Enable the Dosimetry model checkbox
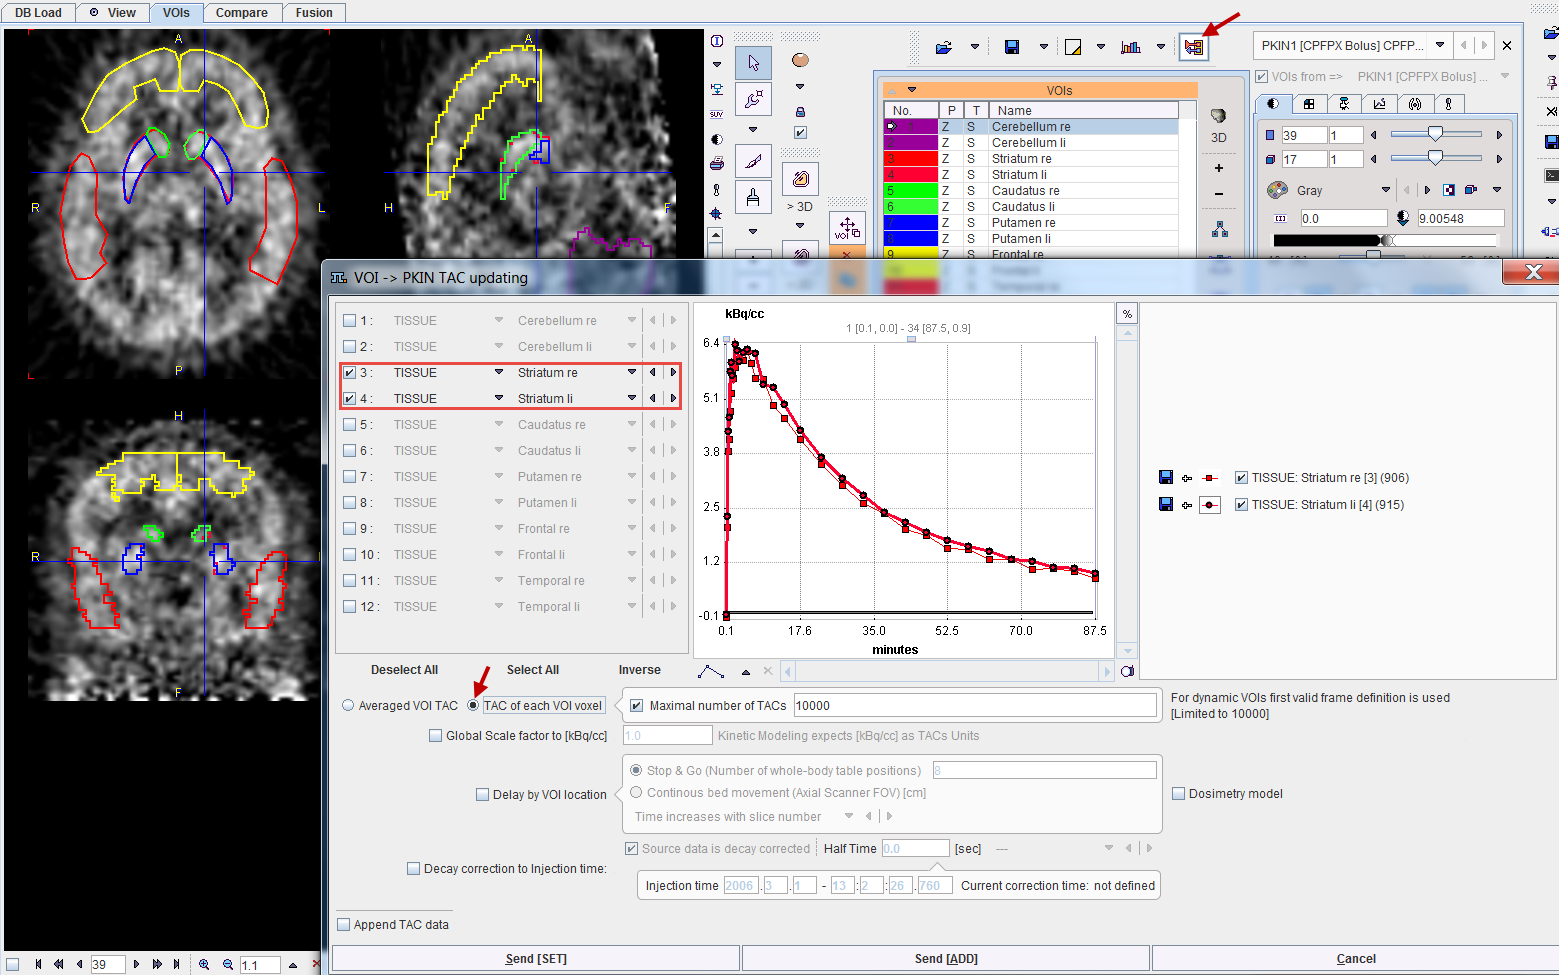1559x975 pixels. tap(1178, 794)
